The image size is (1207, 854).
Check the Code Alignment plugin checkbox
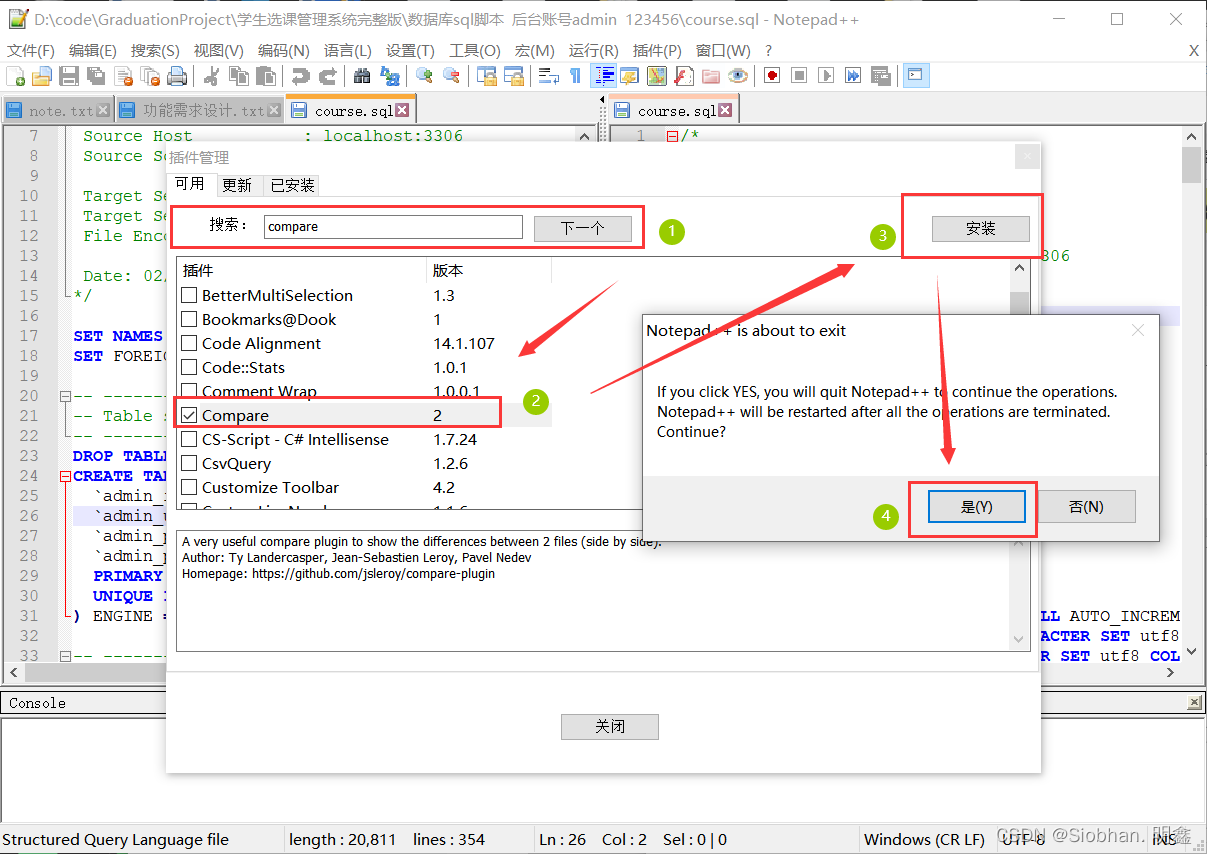click(x=189, y=343)
